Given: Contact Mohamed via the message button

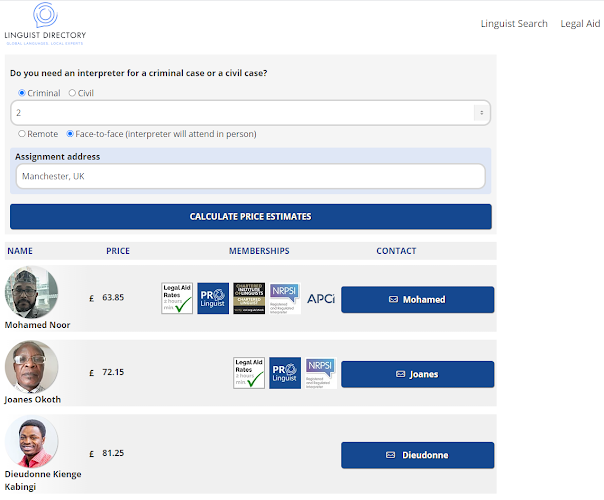Looking at the screenshot, I should (x=418, y=299).
